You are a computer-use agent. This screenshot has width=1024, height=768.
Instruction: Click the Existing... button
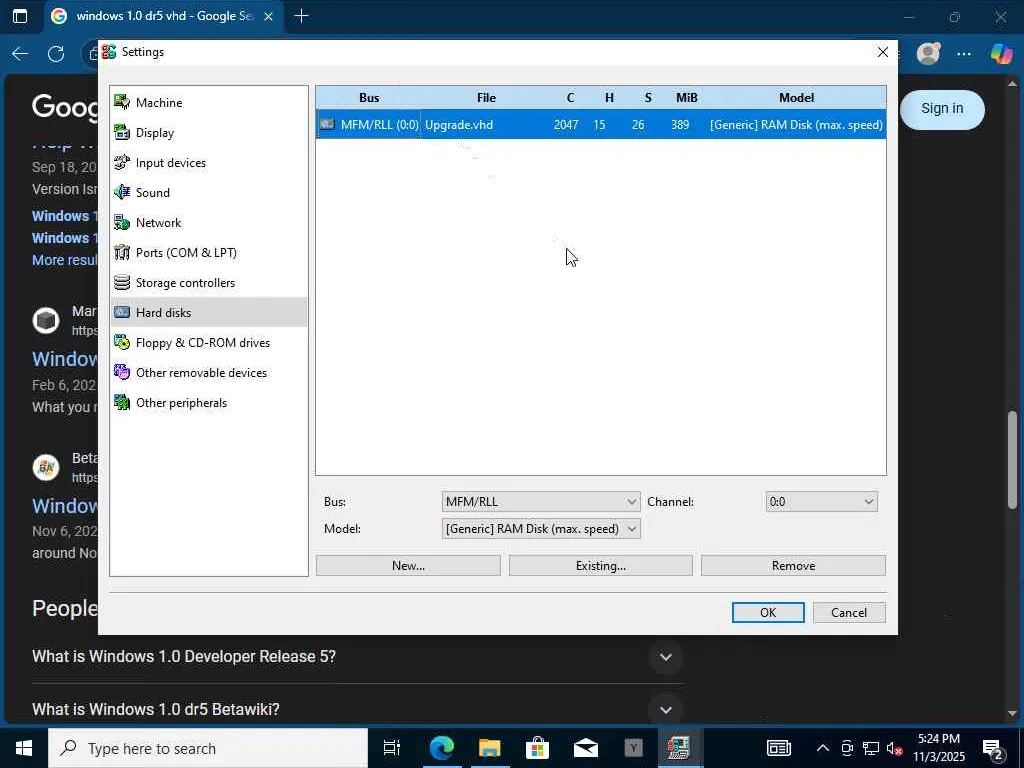[x=601, y=566]
